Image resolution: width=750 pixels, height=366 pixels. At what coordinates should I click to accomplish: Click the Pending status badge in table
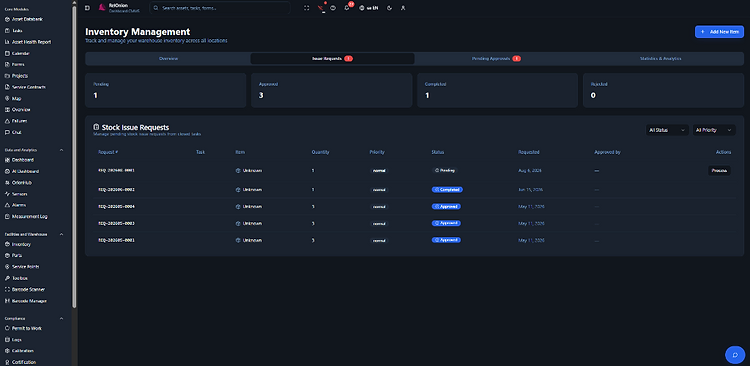coord(444,170)
